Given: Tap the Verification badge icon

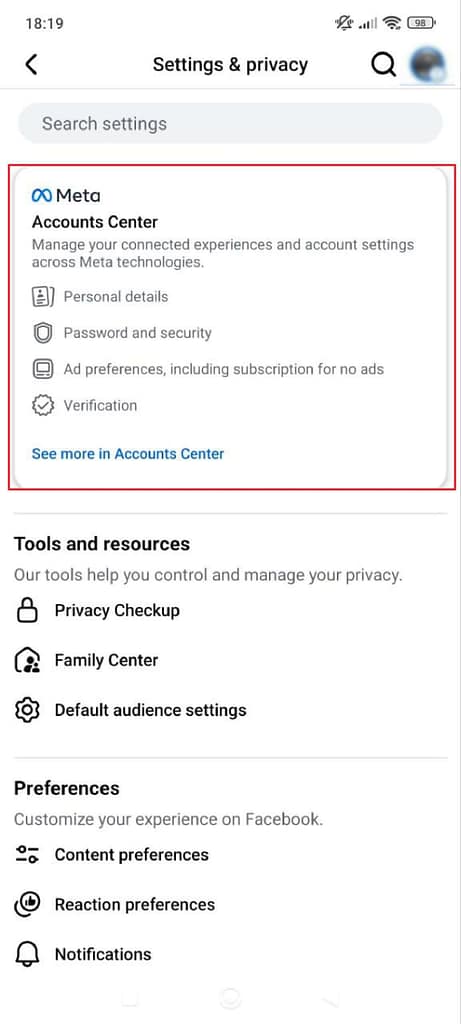Looking at the screenshot, I should pyautogui.click(x=42, y=406).
